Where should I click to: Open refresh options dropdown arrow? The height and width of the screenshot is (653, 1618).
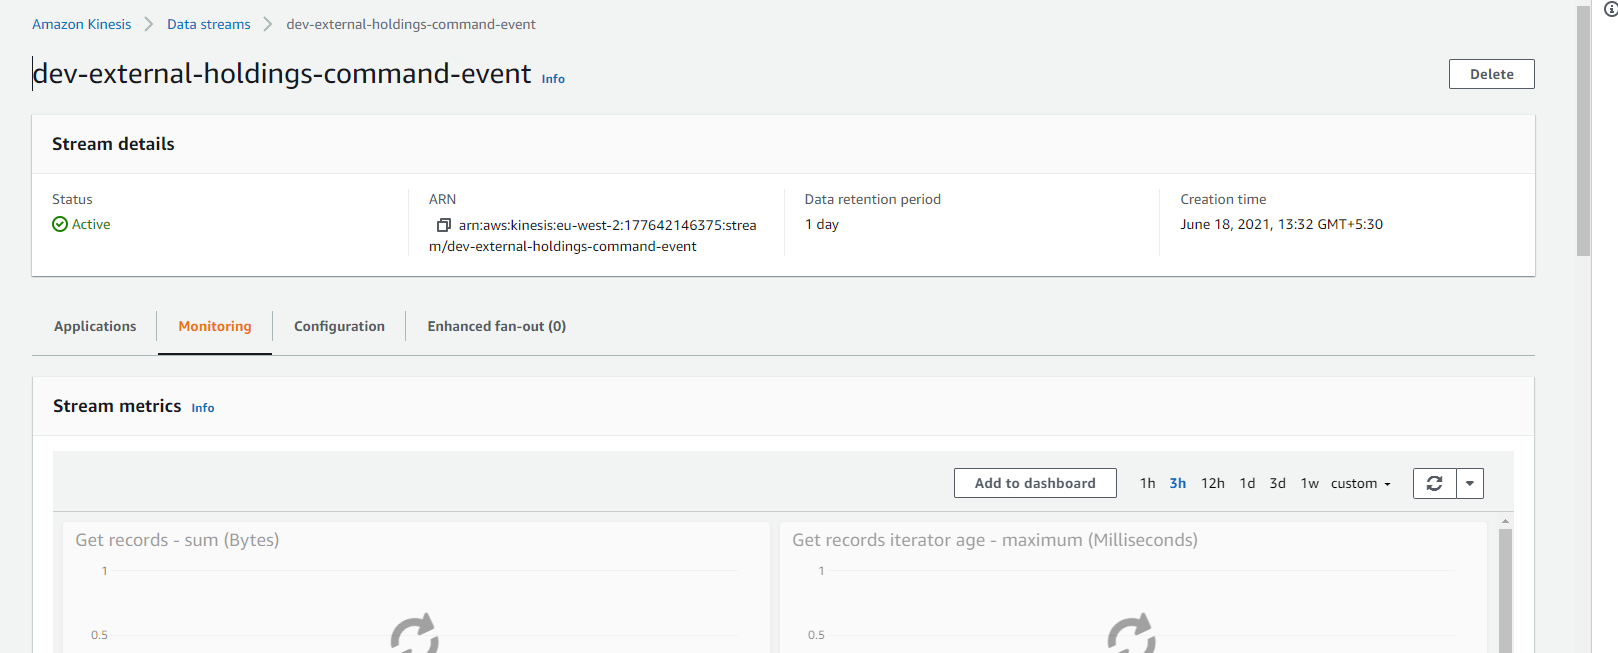(x=1470, y=483)
